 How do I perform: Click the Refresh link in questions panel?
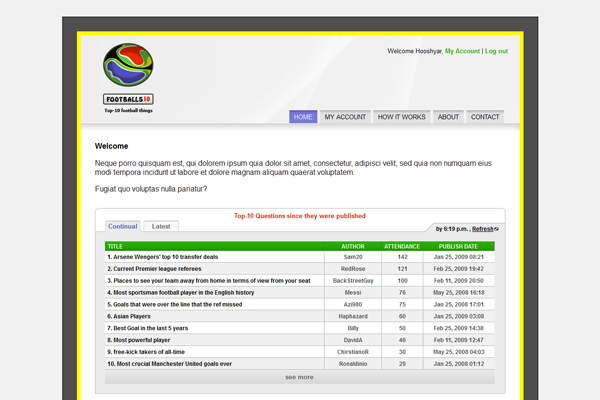pyautogui.click(x=483, y=229)
